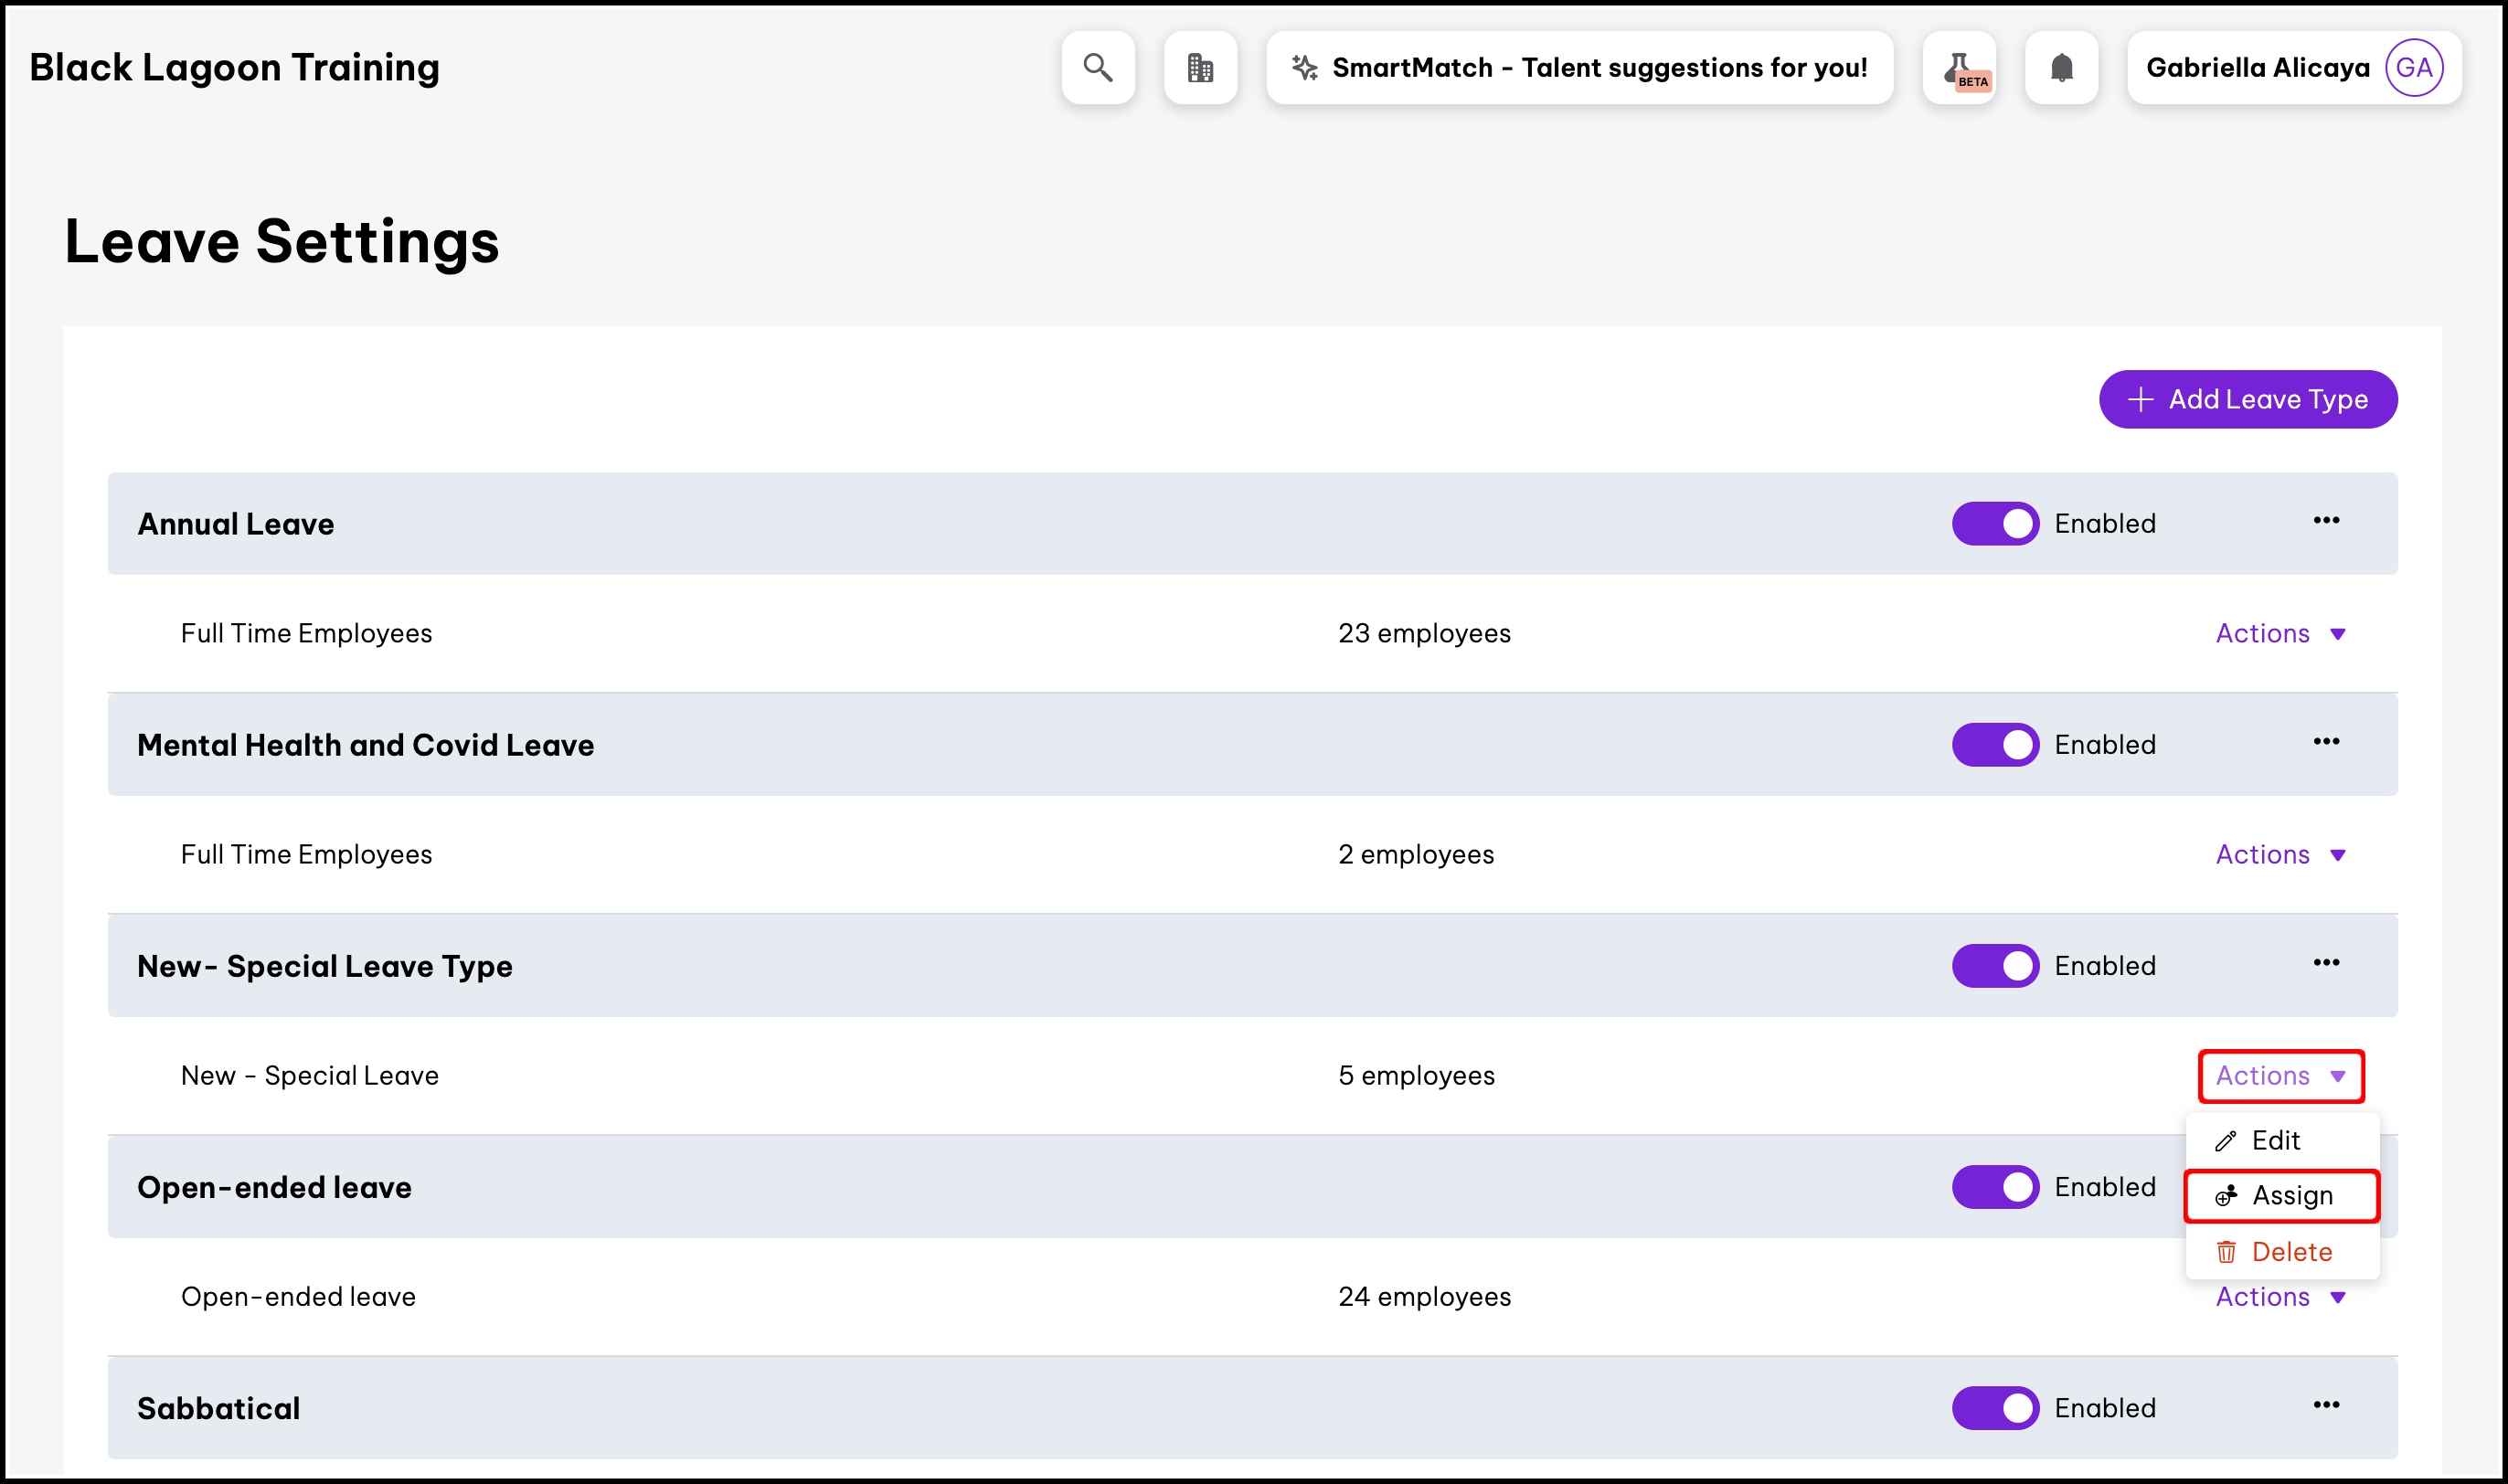Collapse the Actions dropdown for New - Special Leave
Image resolution: width=2508 pixels, height=1484 pixels.
pyautogui.click(x=2280, y=1076)
